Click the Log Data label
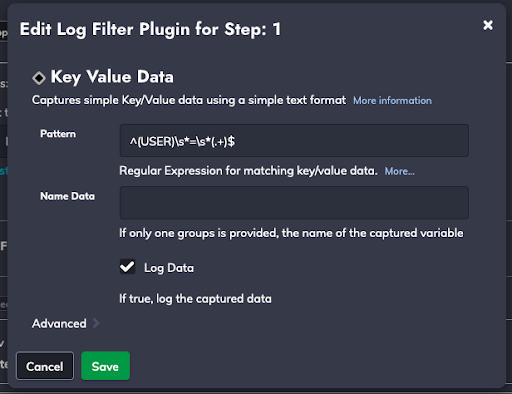 [x=169, y=268]
